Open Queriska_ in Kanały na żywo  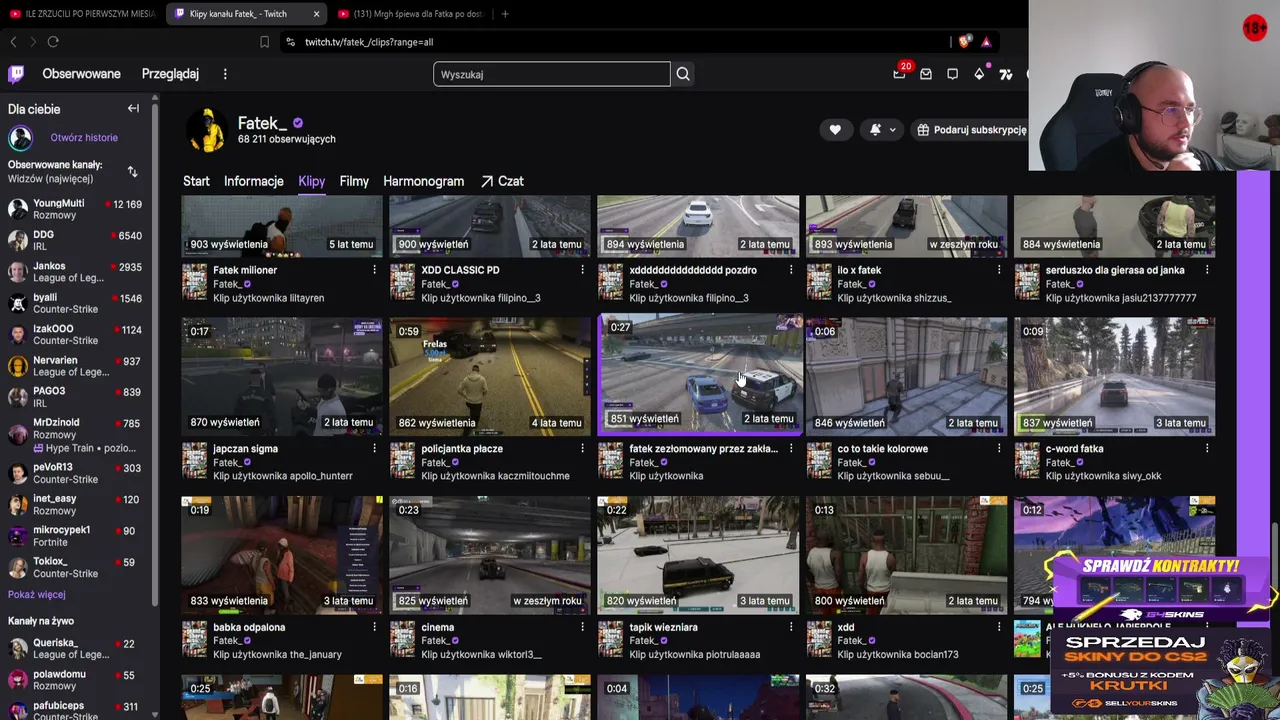(x=76, y=649)
